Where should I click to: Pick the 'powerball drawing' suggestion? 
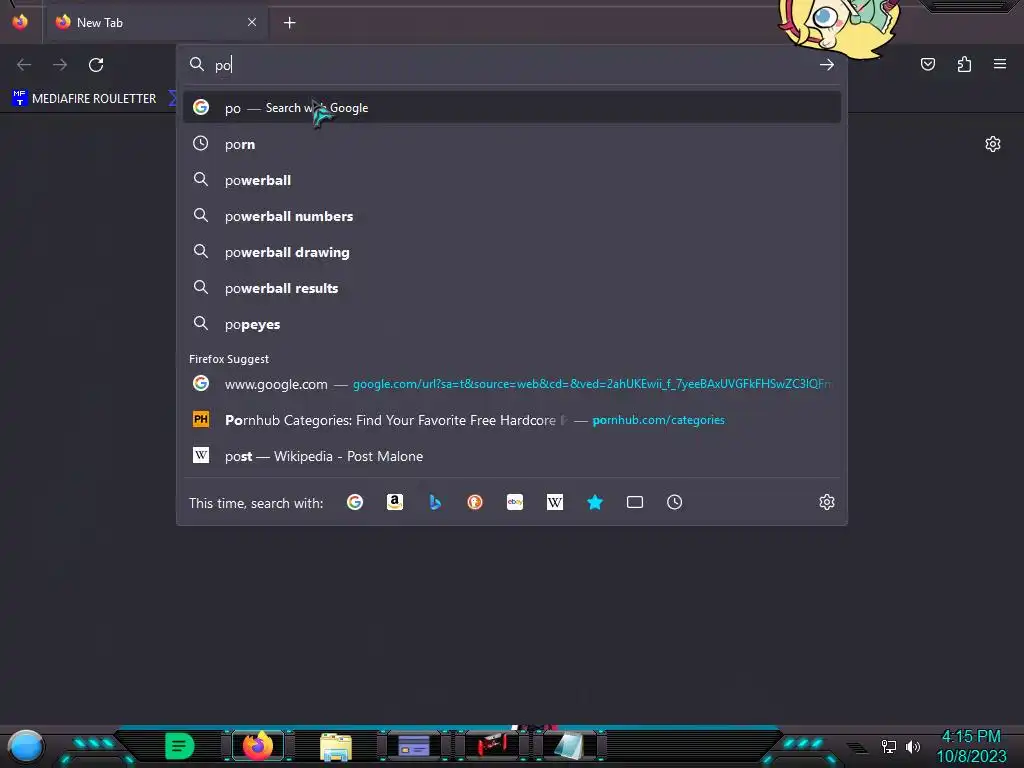[512, 252]
